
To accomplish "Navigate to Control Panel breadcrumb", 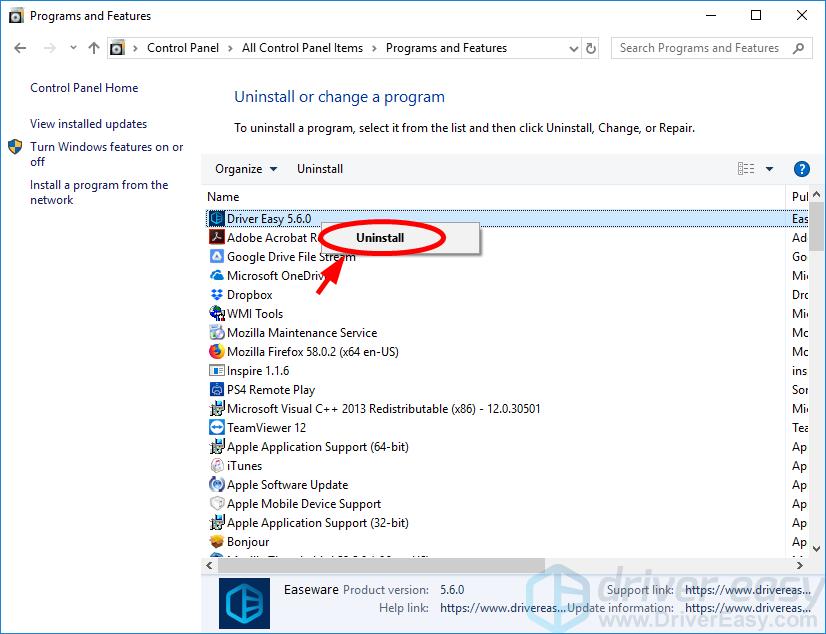I will [x=183, y=48].
